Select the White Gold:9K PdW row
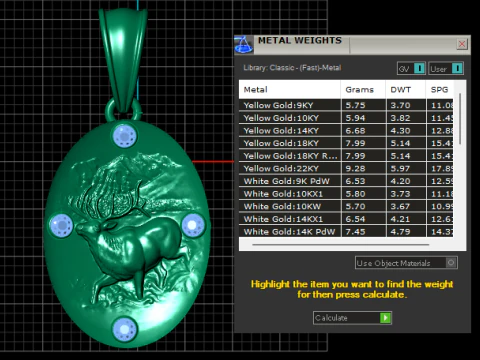 click(x=346, y=181)
